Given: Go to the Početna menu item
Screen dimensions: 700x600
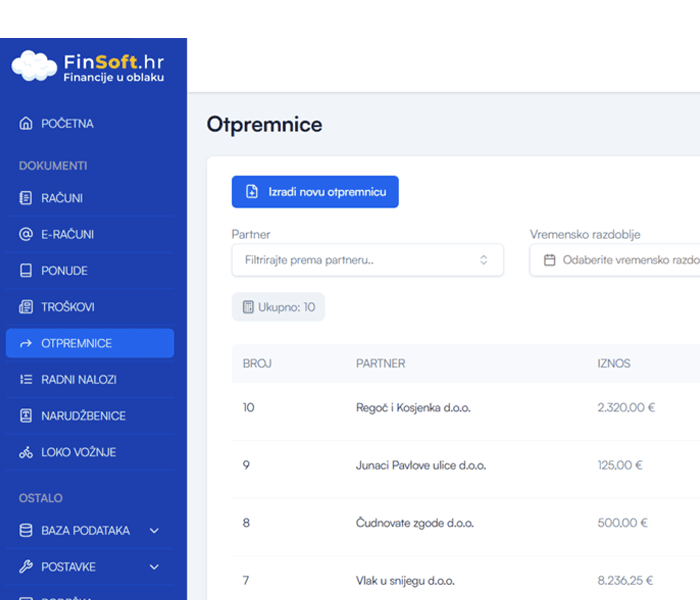Looking at the screenshot, I should point(67,124).
